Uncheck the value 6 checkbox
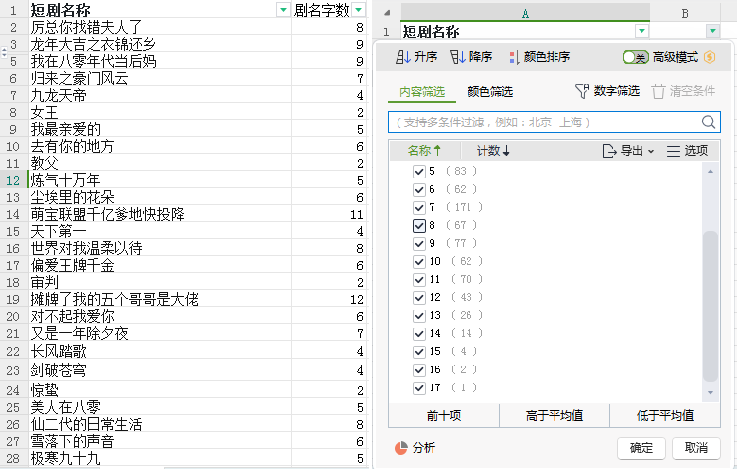This screenshot has width=738, height=470. click(x=419, y=189)
